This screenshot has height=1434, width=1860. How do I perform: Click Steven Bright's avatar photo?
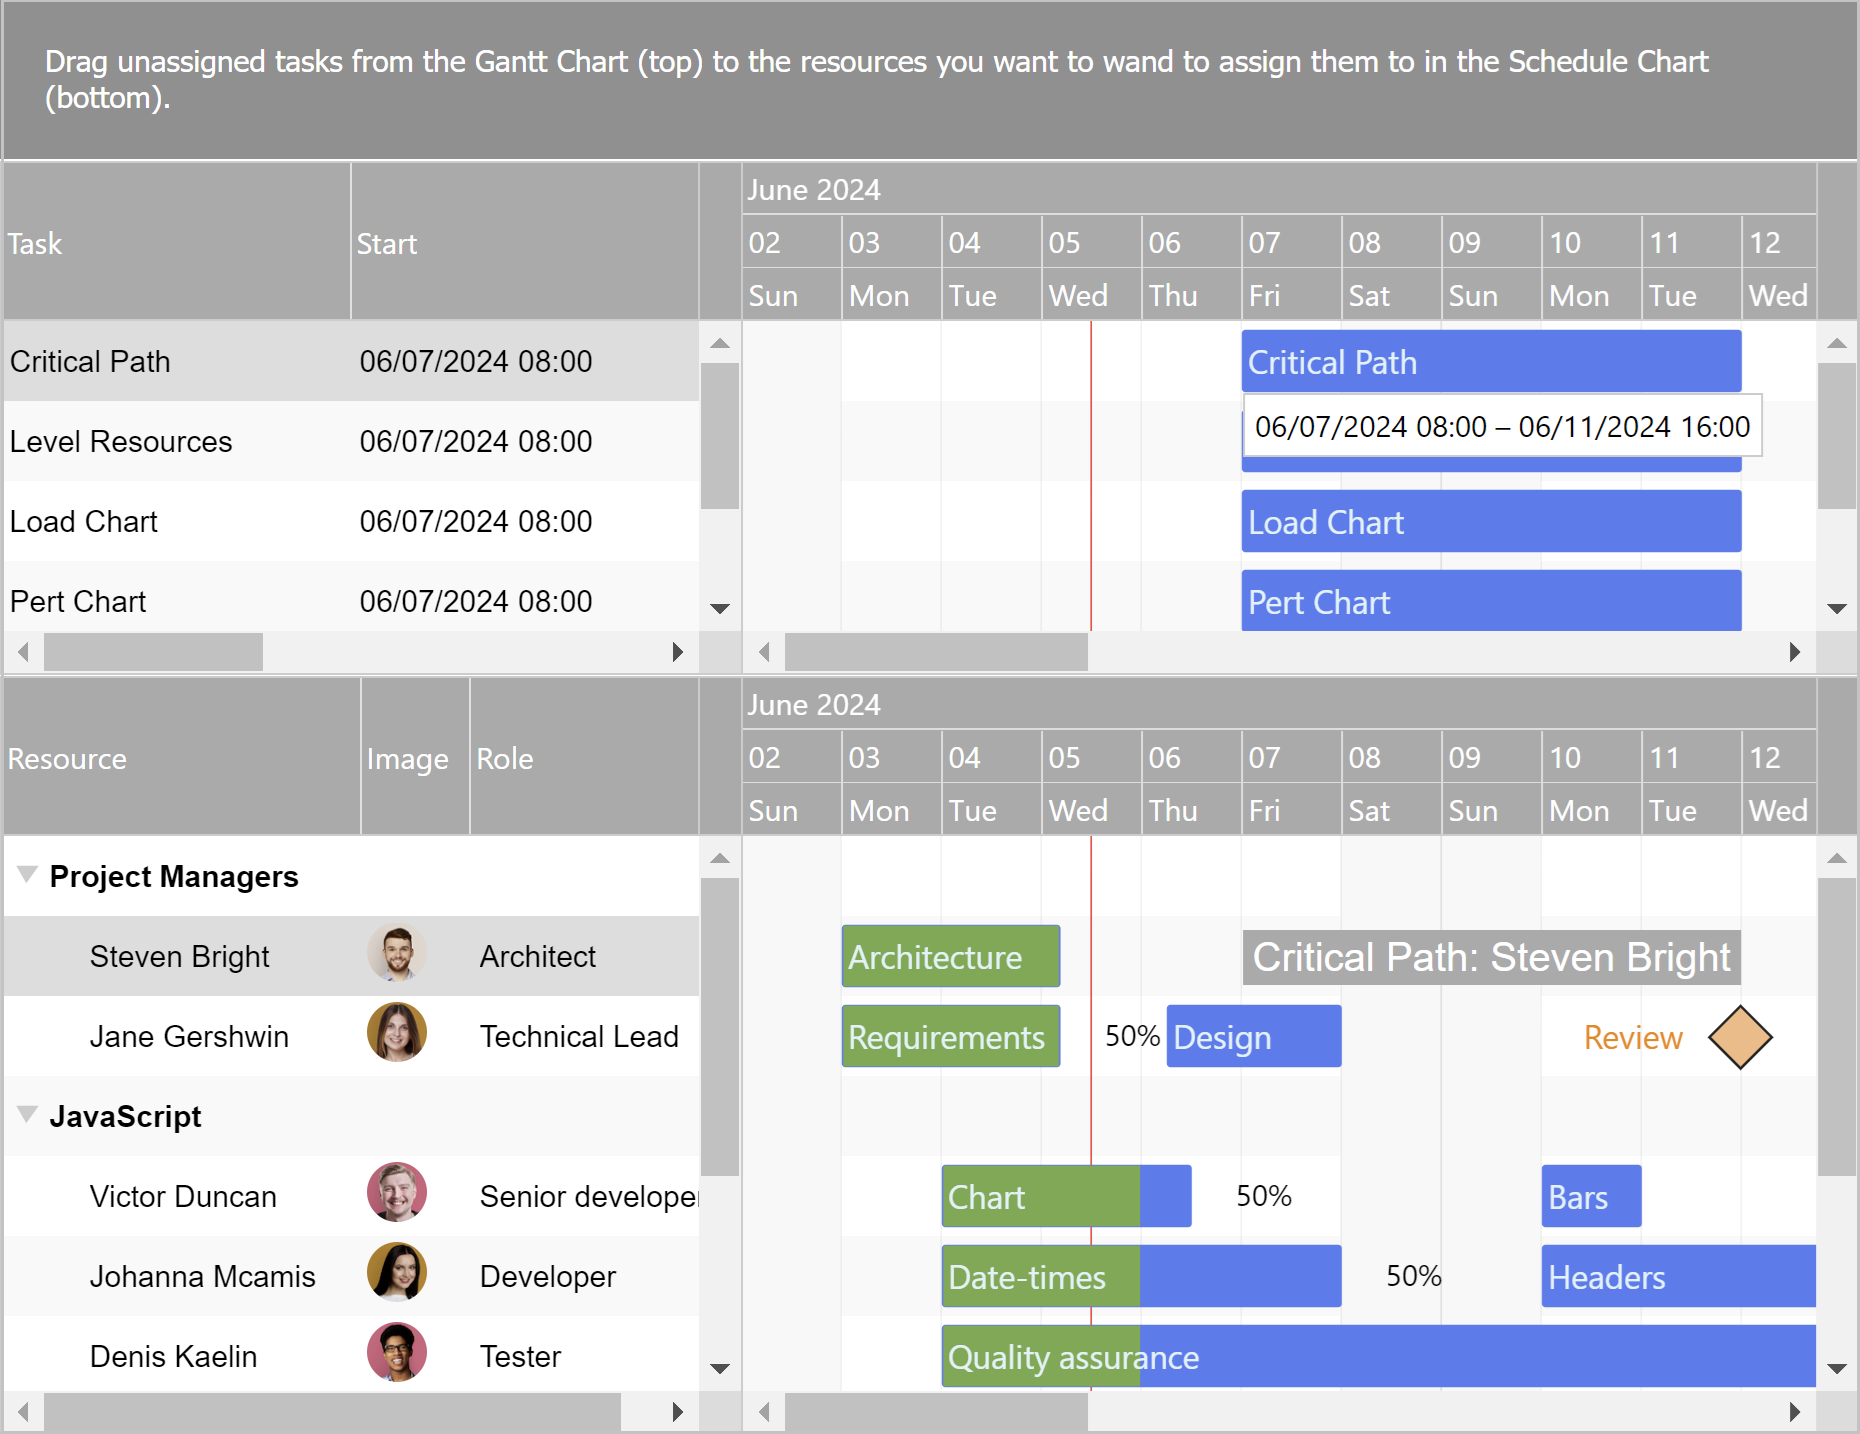[396, 955]
